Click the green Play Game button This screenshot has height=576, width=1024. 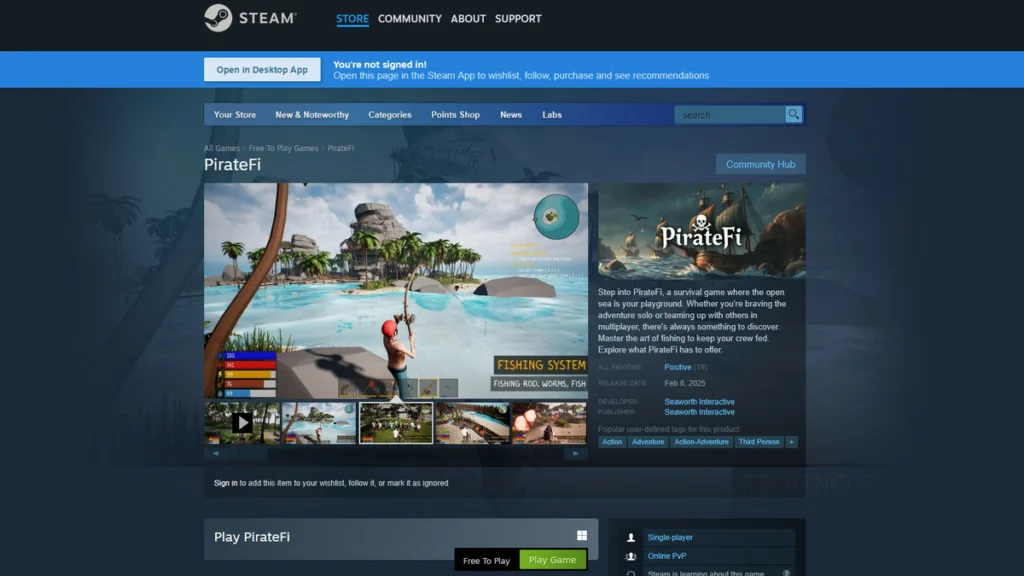[x=552, y=560]
